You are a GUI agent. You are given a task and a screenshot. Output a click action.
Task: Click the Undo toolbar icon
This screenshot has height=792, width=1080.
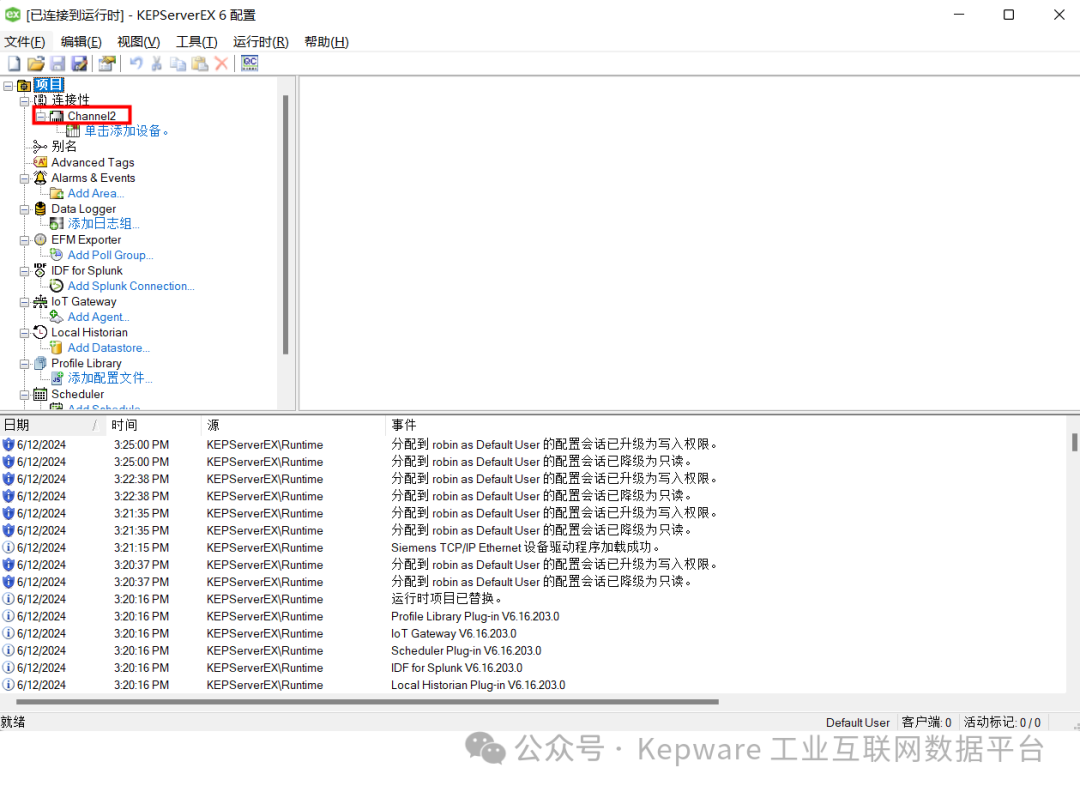136,64
